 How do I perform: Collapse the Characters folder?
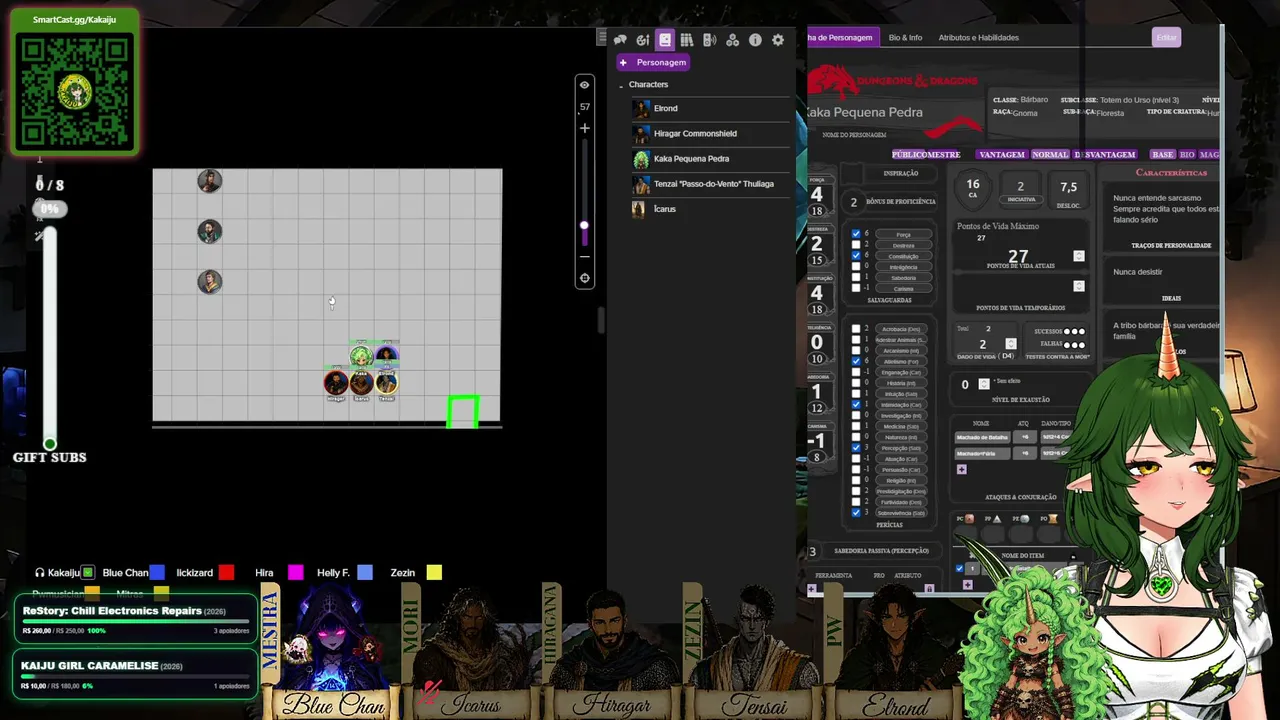pyautogui.click(x=621, y=85)
